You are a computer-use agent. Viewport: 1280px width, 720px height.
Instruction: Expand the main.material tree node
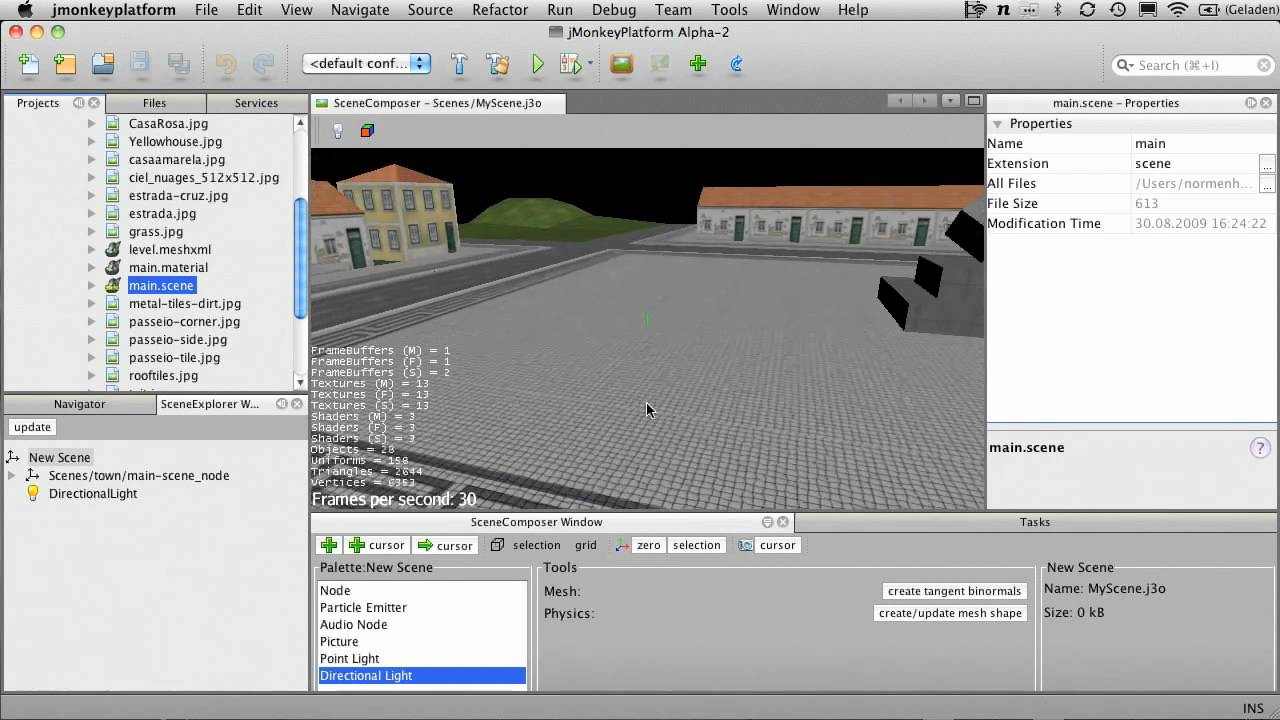click(x=91, y=268)
